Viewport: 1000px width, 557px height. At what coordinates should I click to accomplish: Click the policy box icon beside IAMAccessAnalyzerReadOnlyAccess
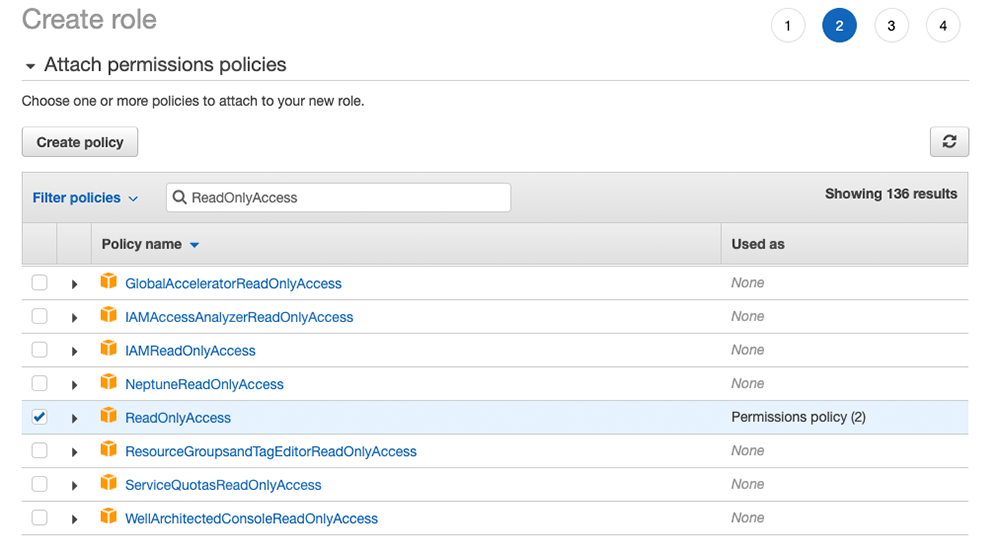(x=108, y=315)
